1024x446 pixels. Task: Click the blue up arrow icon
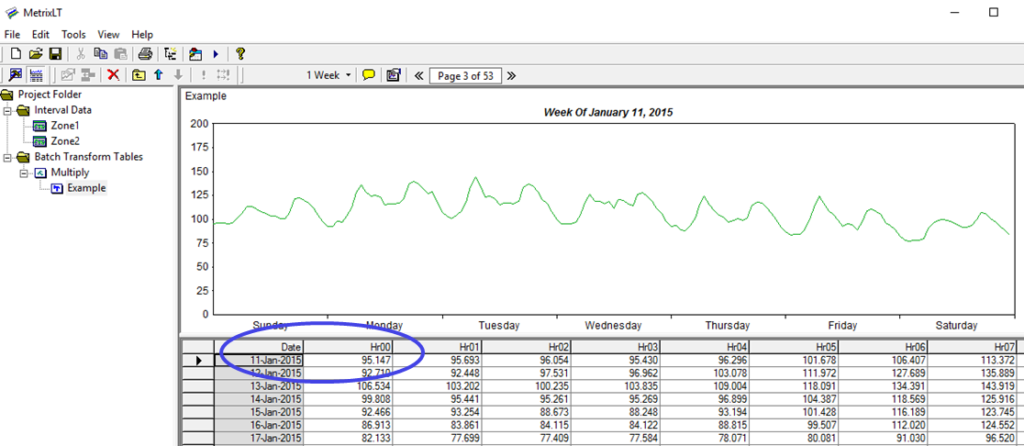click(x=158, y=75)
